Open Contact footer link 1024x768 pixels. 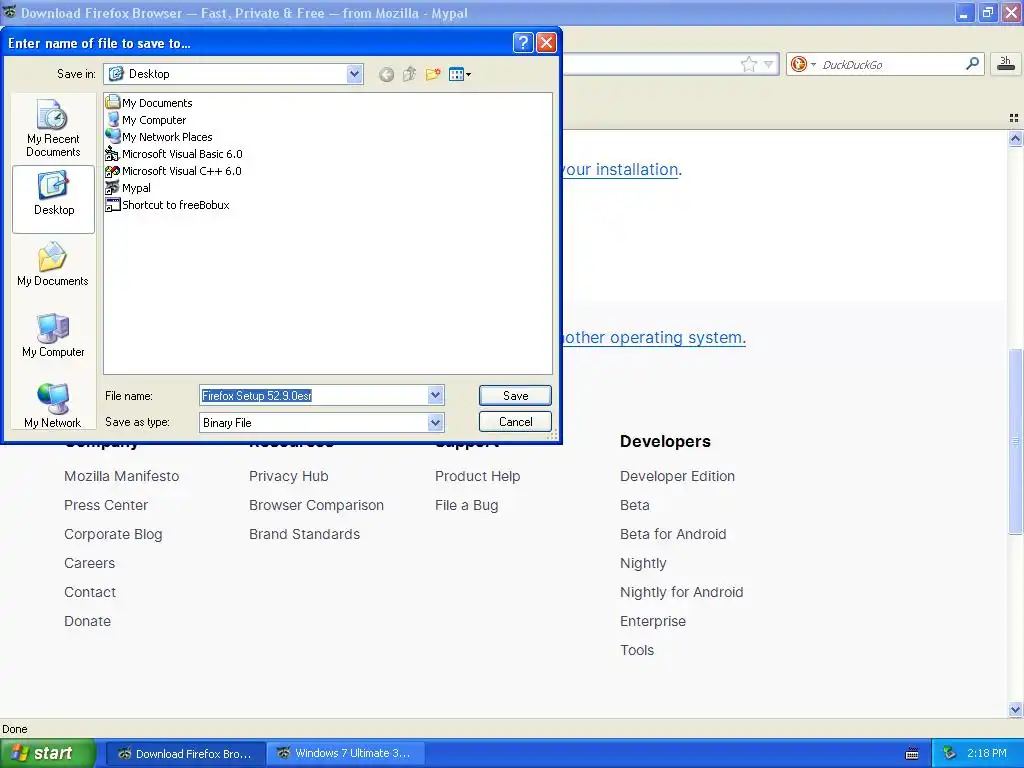click(x=90, y=592)
